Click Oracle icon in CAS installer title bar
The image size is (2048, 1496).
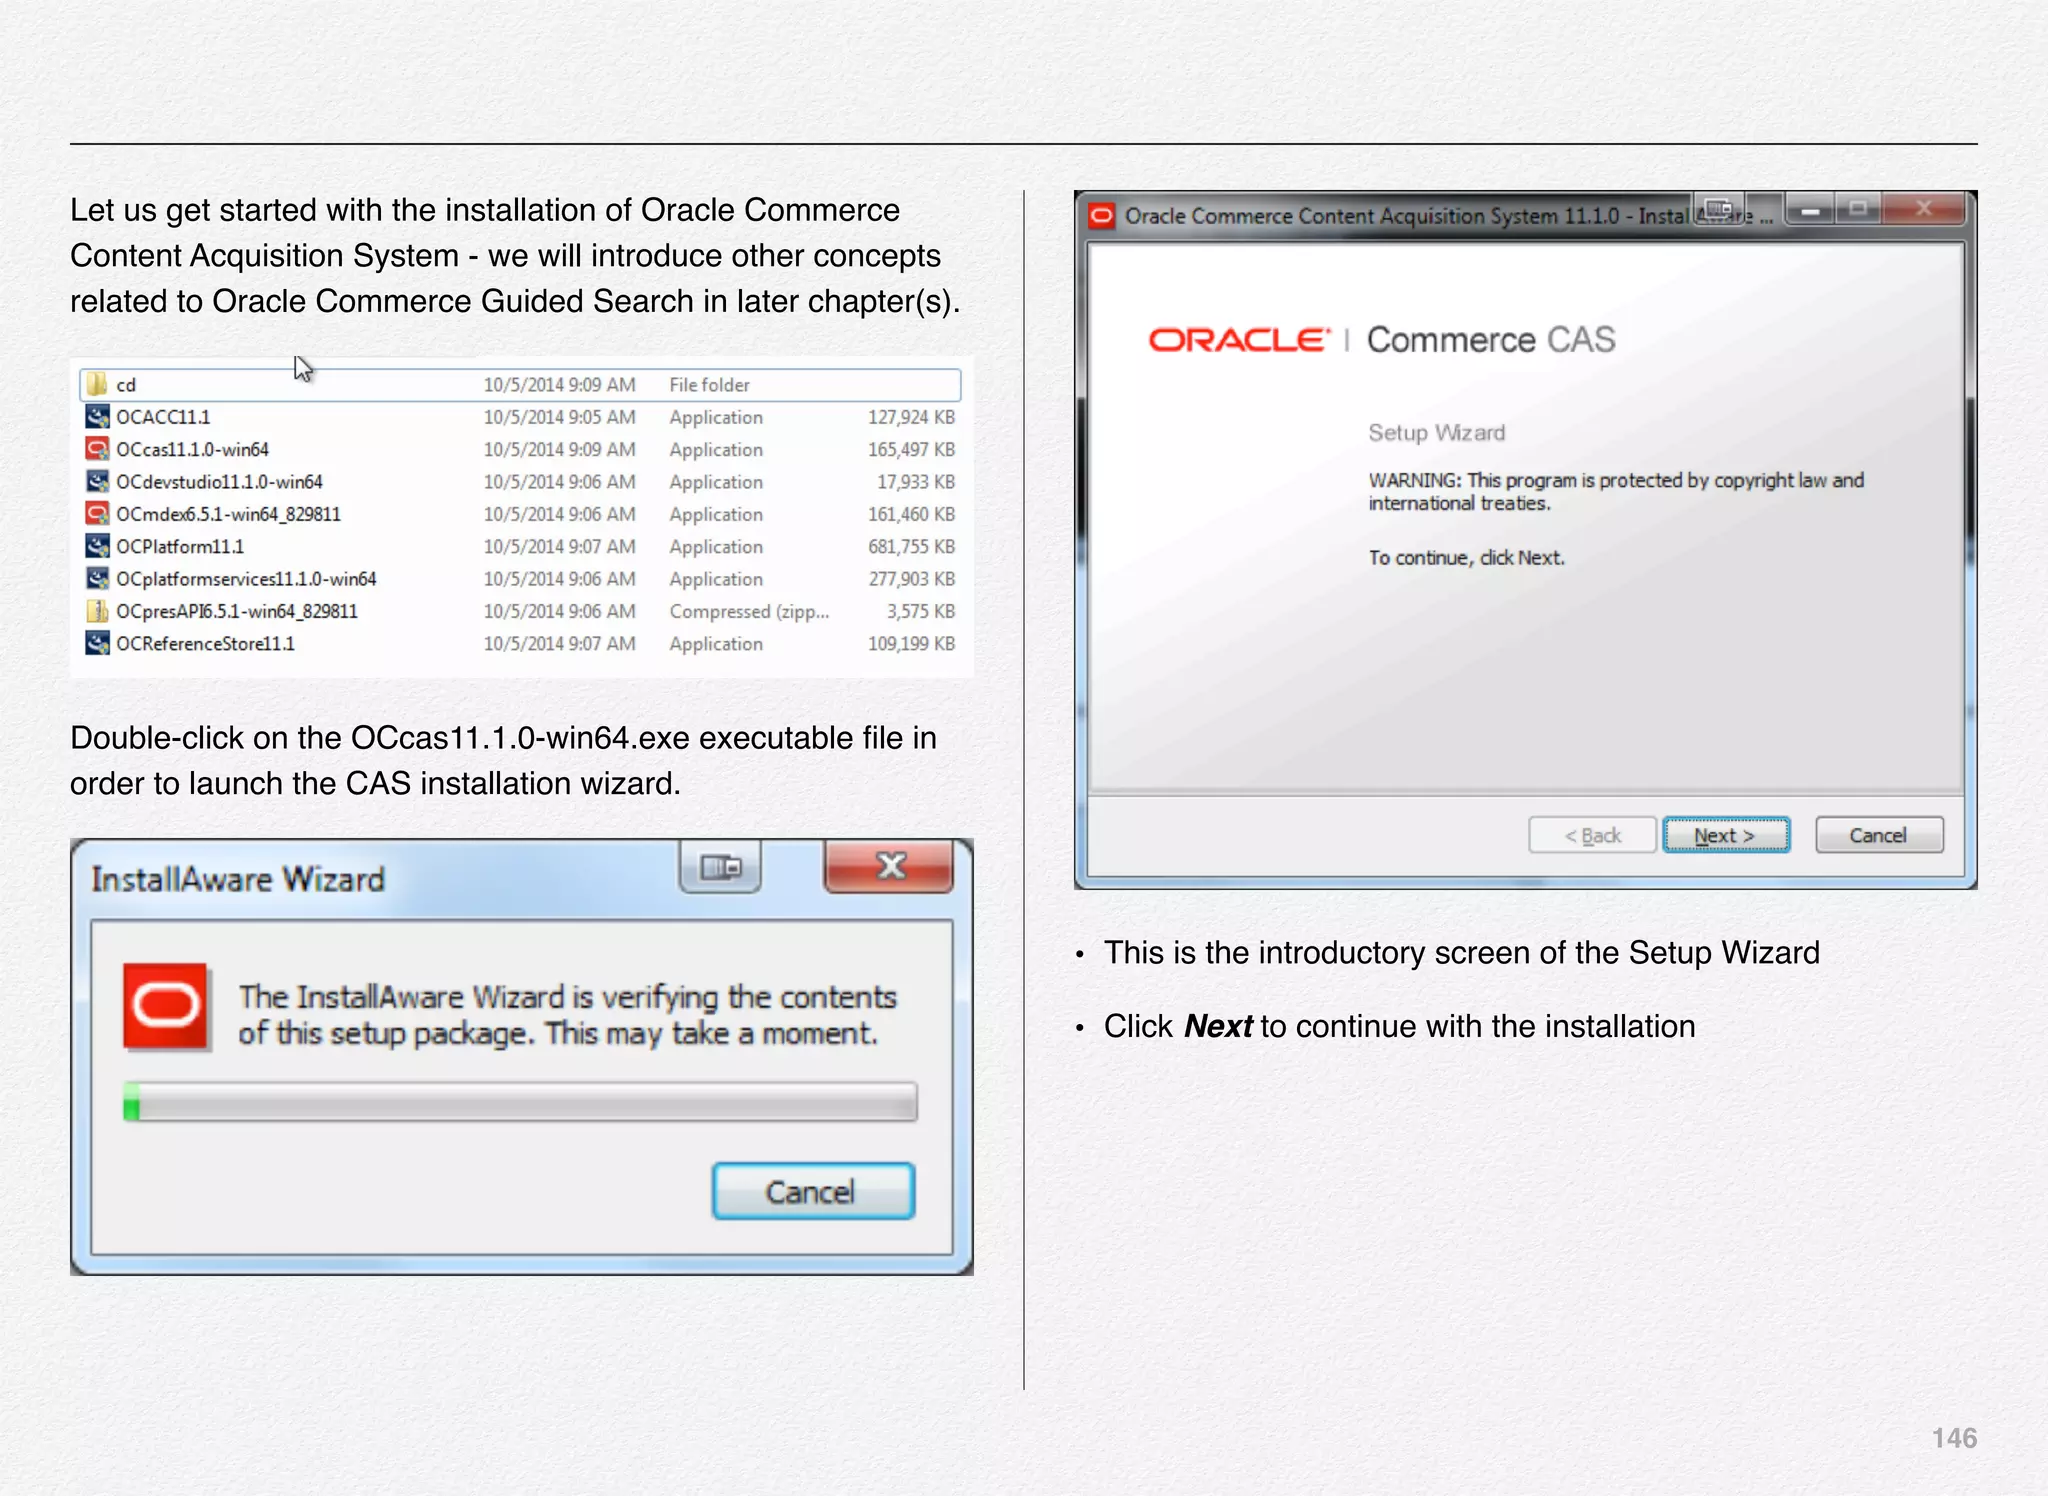(1102, 215)
